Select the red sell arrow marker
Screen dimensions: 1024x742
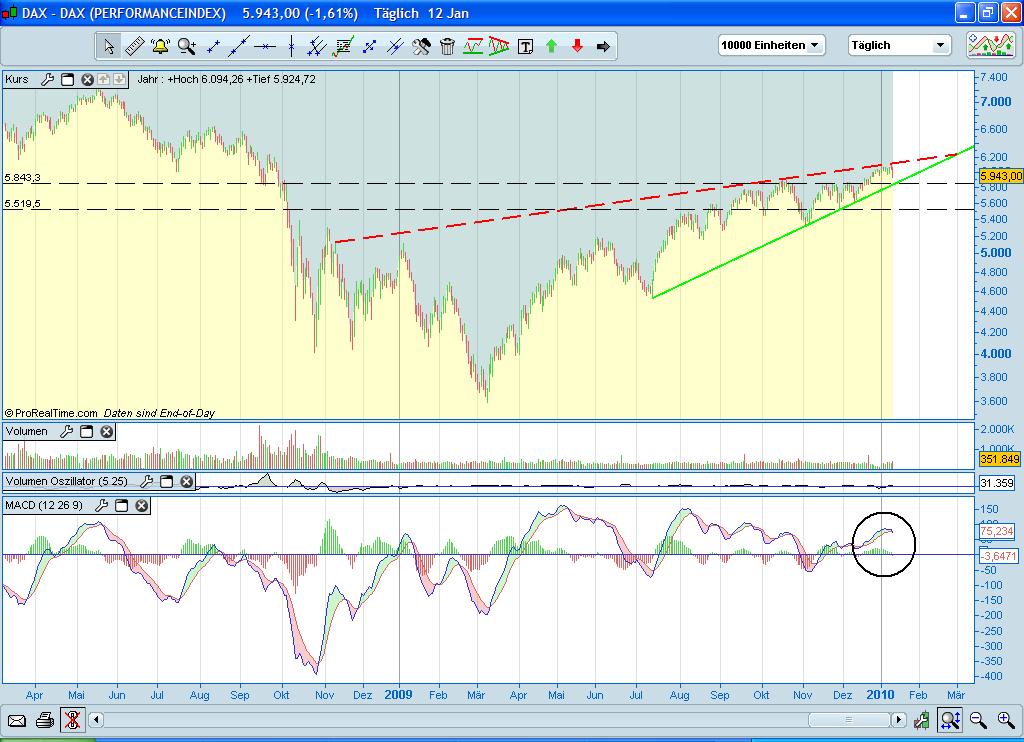coord(577,45)
